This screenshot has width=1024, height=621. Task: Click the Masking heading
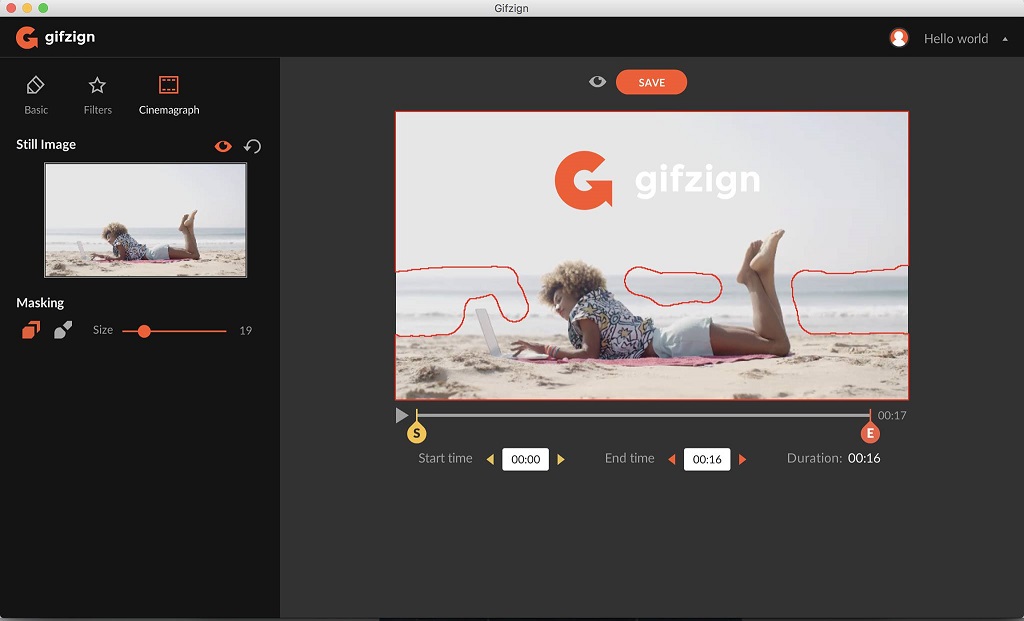tap(40, 302)
